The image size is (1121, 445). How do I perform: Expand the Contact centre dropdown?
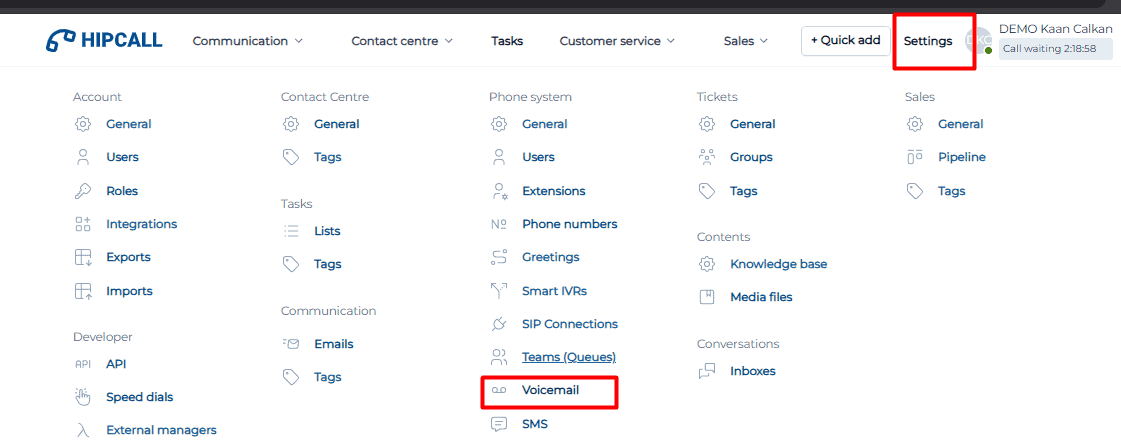click(x=402, y=41)
